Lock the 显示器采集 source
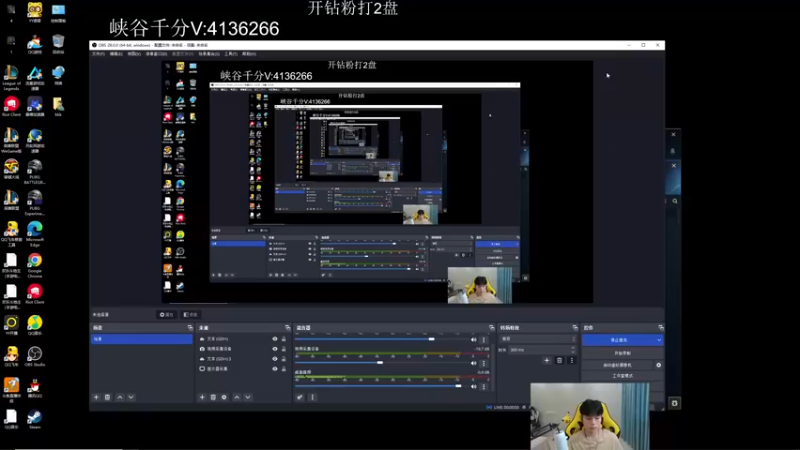This screenshot has width=800, height=450. [284, 369]
